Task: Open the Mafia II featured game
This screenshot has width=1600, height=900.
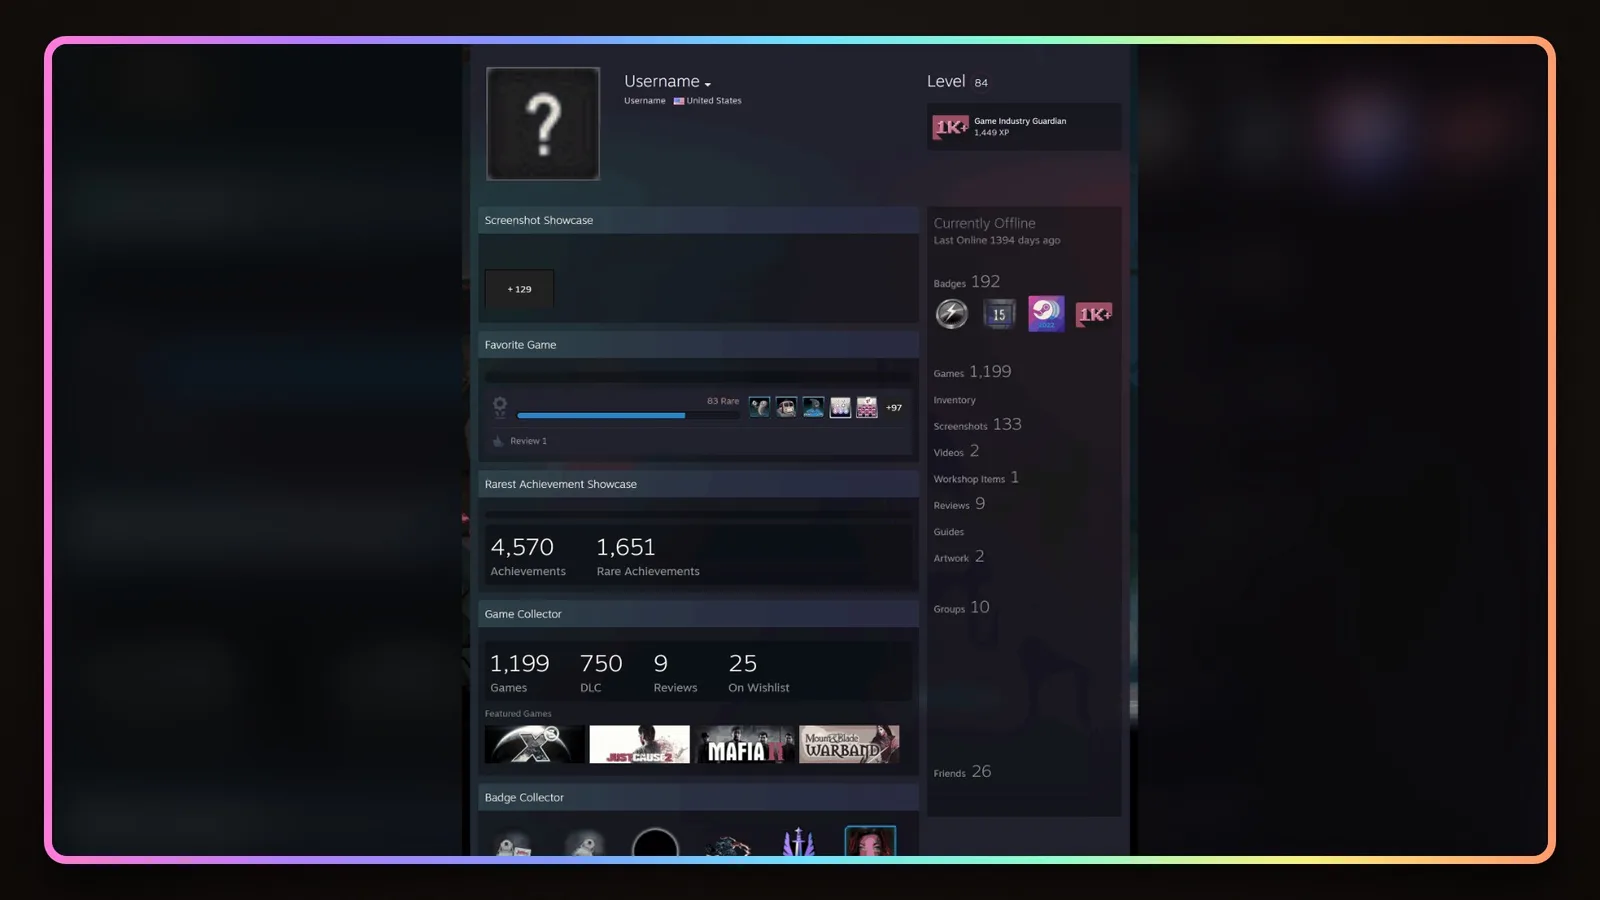Action: [x=745, y=744]
